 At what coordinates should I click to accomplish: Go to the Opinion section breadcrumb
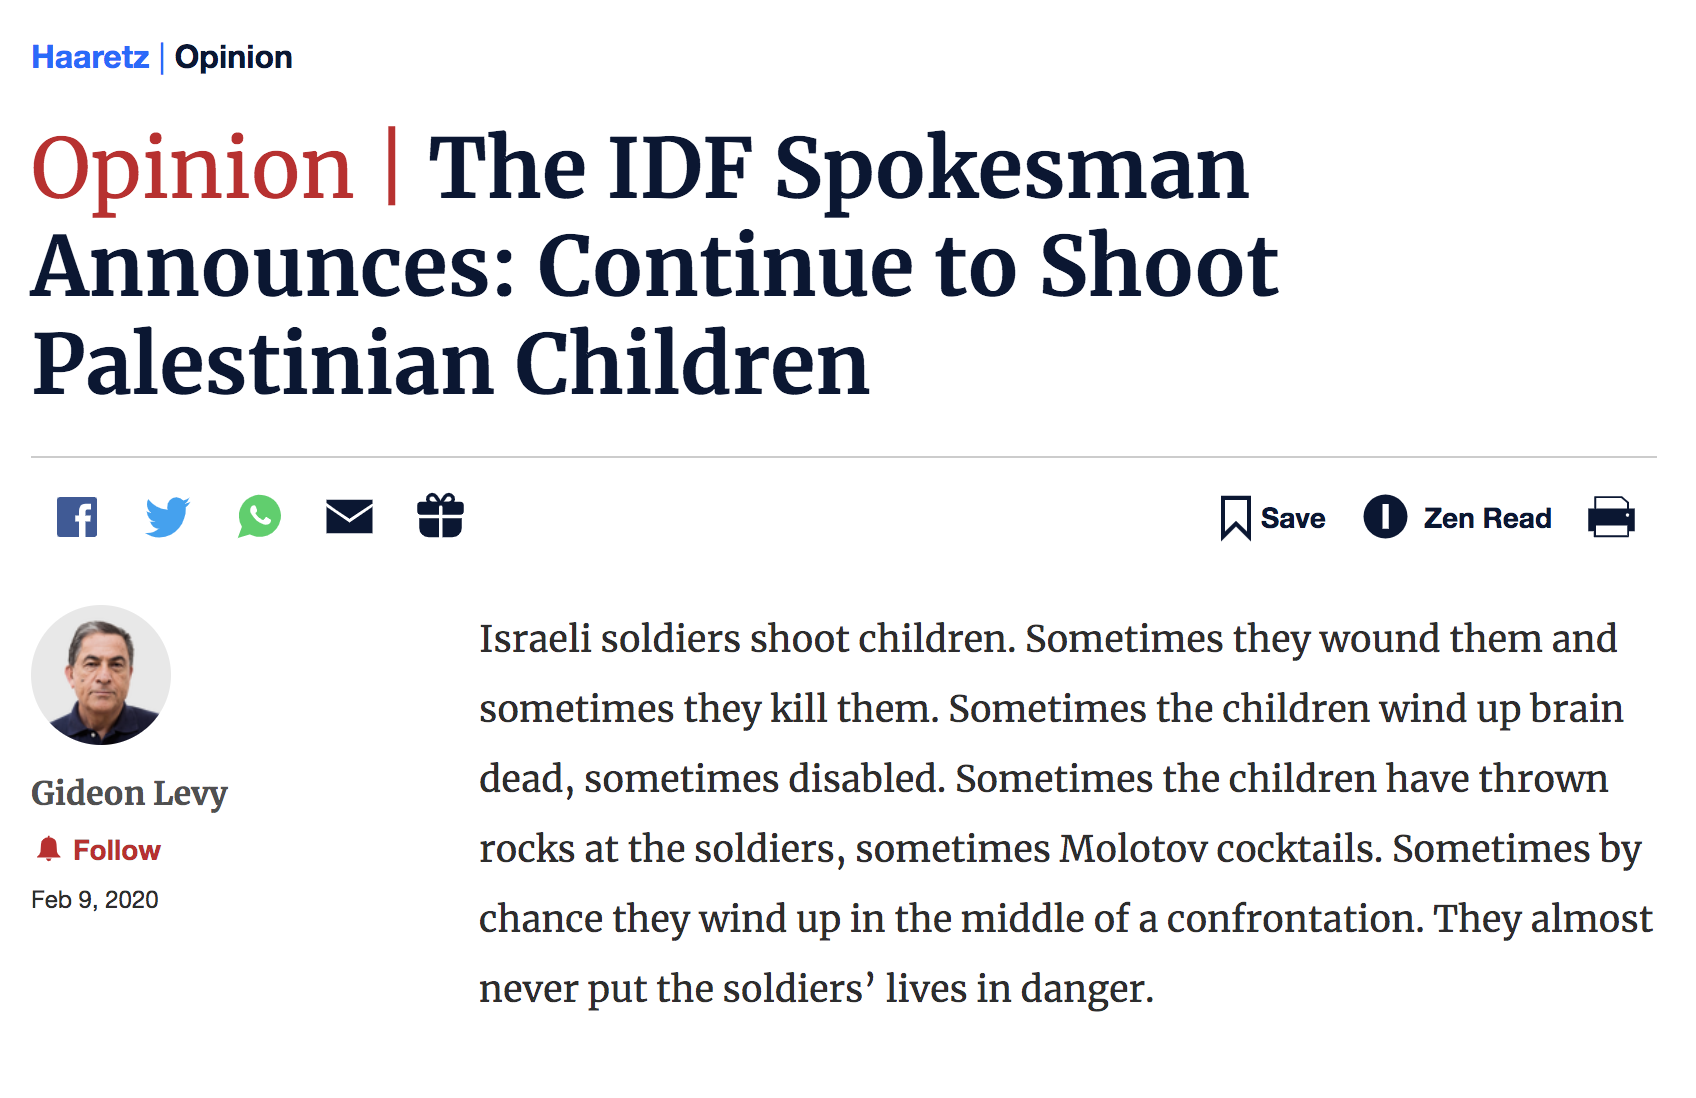tap(233, 57)
